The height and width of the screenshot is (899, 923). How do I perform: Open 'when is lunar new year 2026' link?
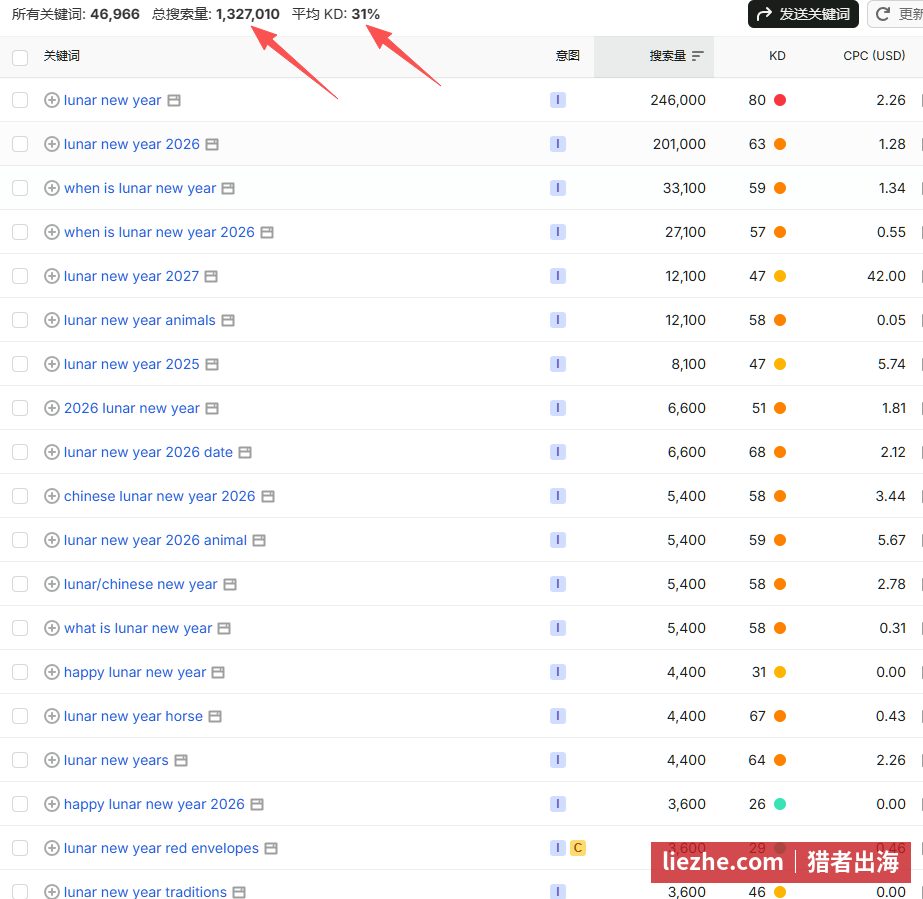coord(160,233)
